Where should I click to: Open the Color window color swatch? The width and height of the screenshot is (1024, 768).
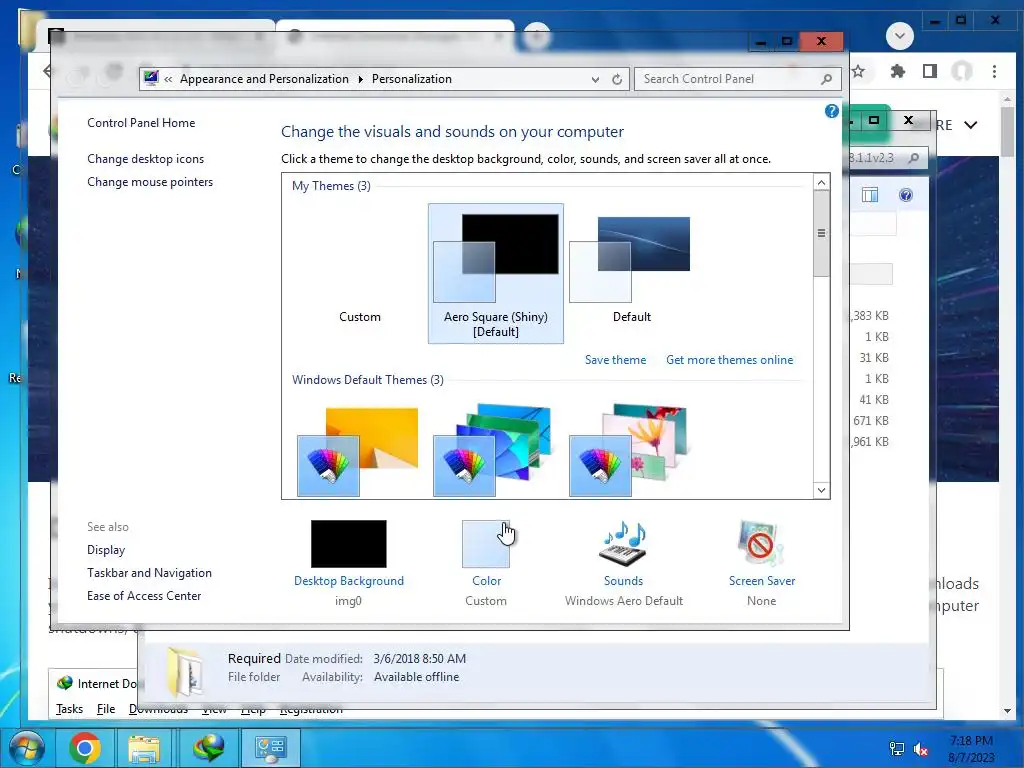tap(486, 543)
